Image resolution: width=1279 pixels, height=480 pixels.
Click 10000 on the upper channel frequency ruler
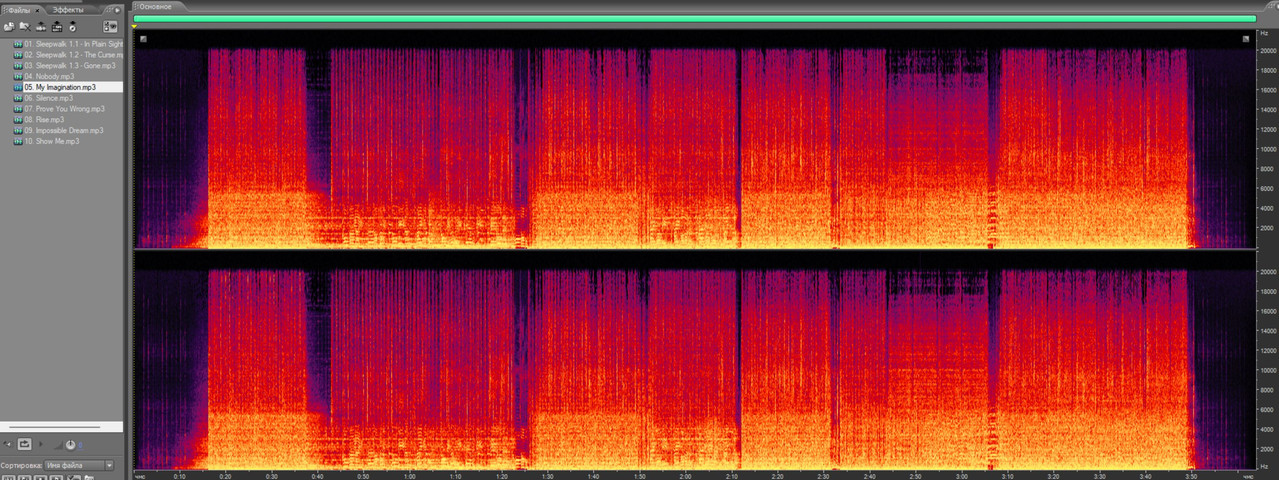click(1268, 149)
